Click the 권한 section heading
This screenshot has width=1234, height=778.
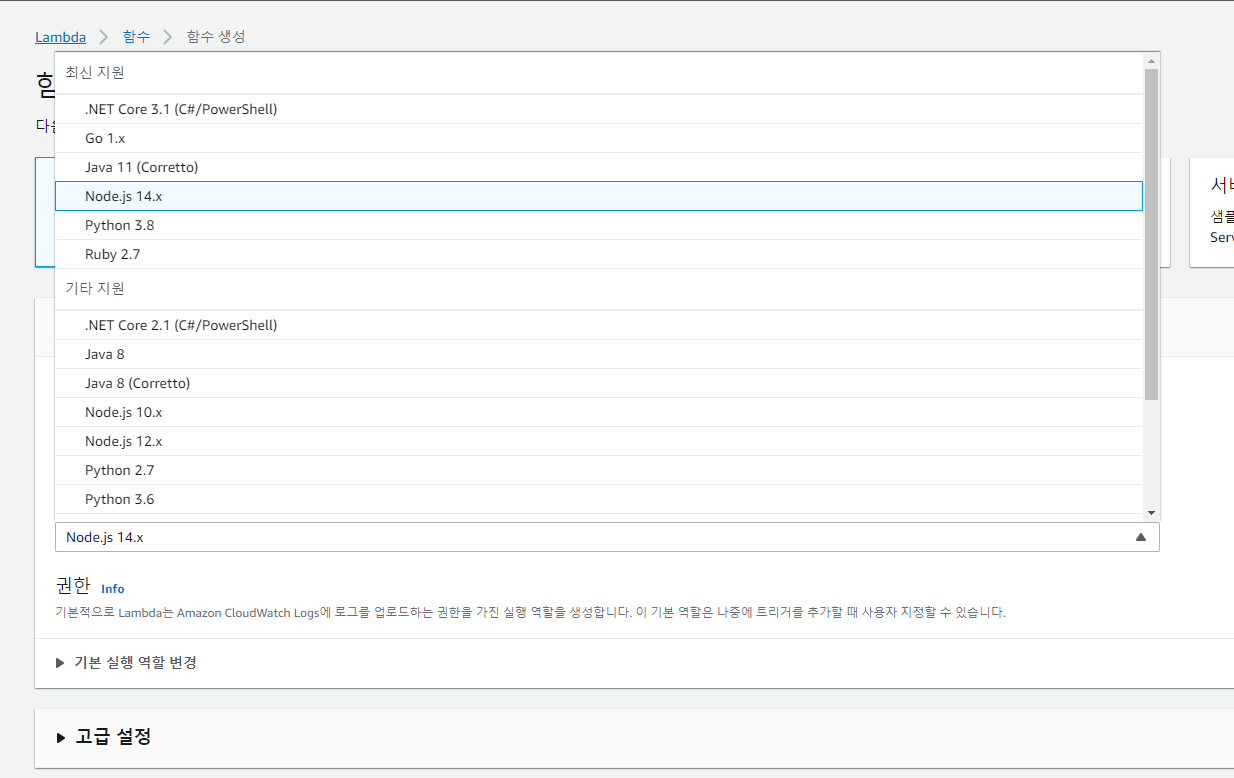(x=73, y=585)
